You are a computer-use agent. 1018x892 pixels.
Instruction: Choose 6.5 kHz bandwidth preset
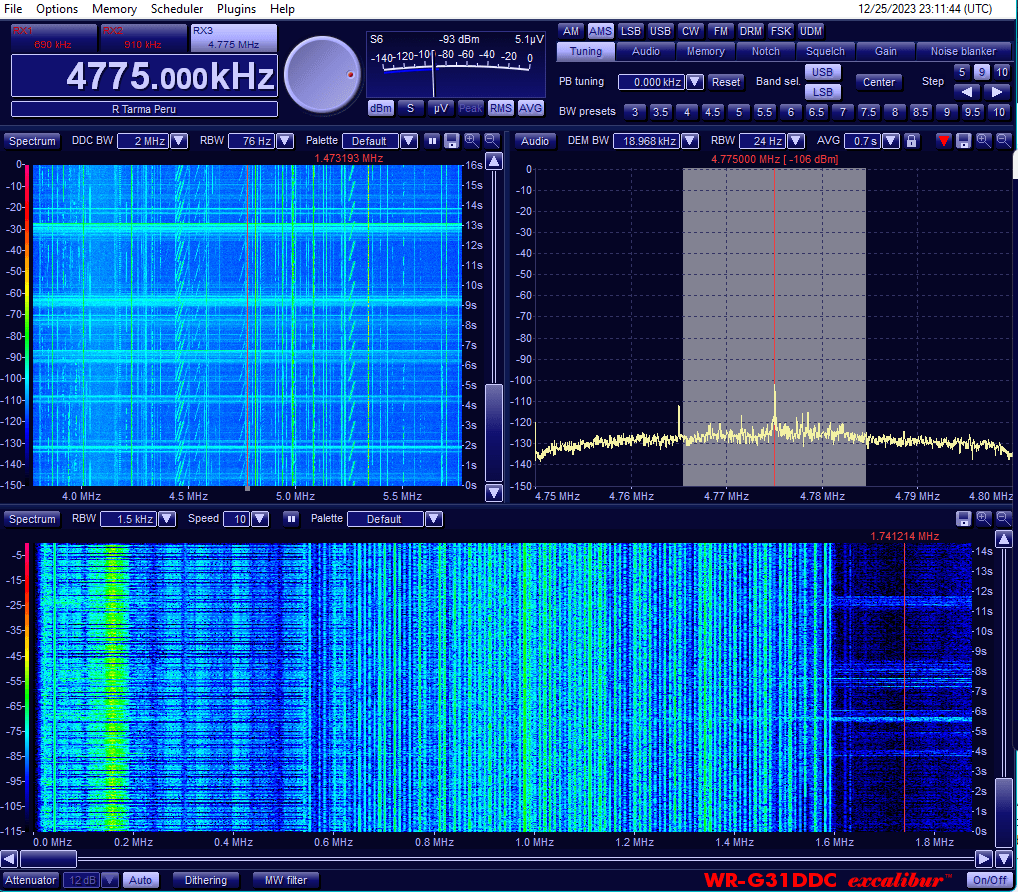click(816, 112)
